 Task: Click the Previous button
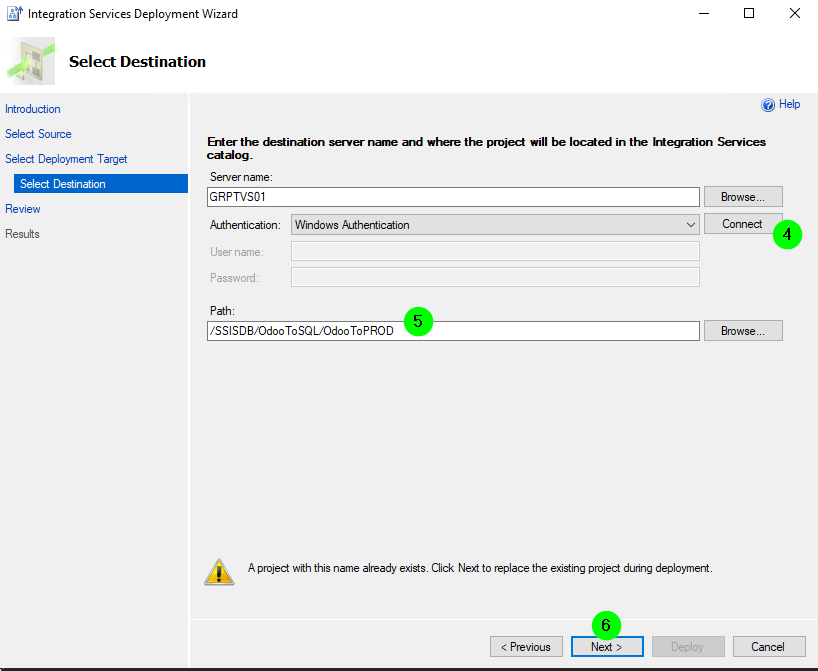[526, 647]
